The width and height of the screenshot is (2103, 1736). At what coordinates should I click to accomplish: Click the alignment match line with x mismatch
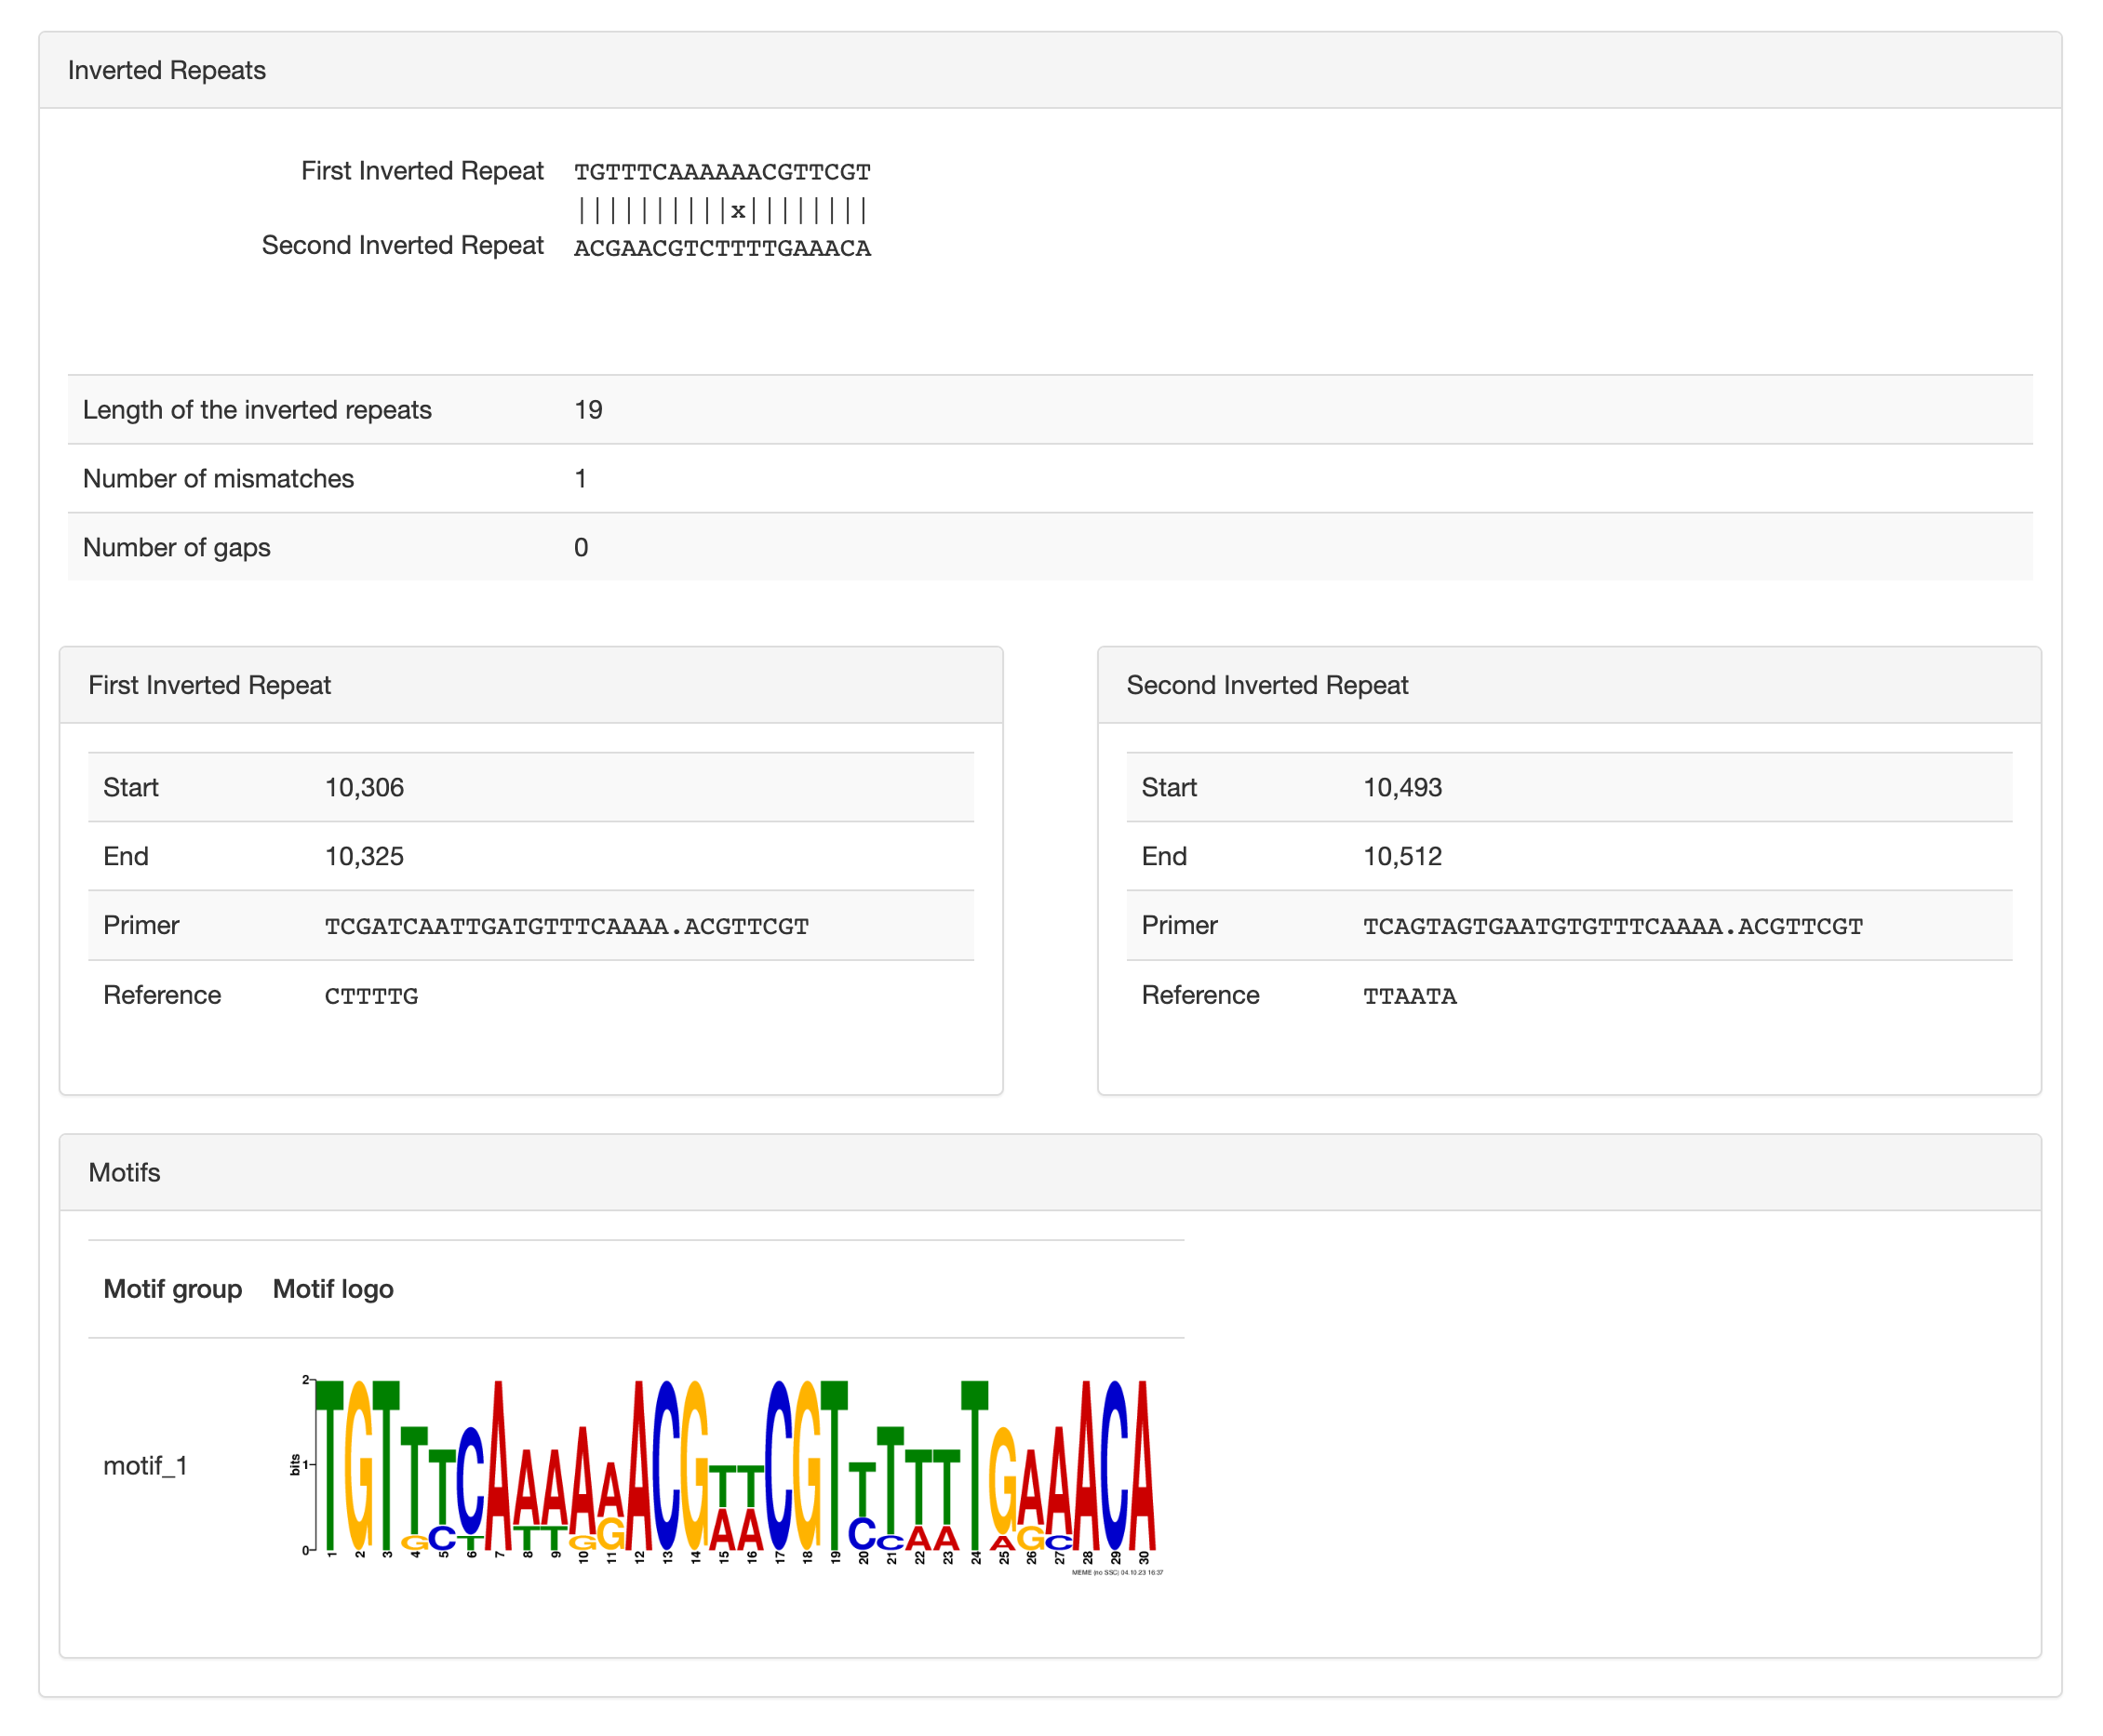pyautogui.click(x=722, y=210)
